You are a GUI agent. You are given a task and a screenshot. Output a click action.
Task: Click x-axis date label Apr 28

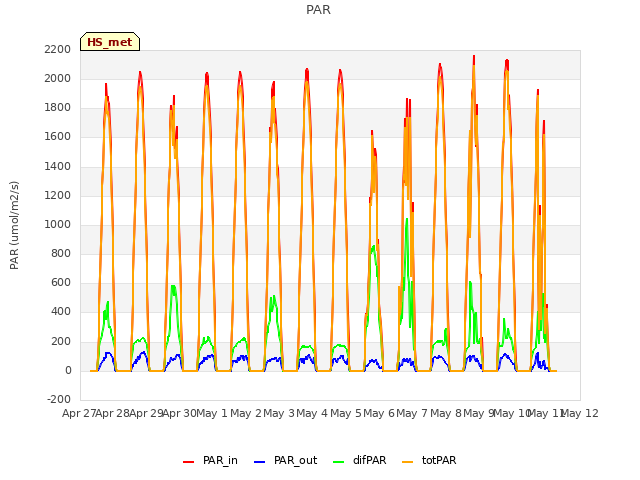pyautogui.click(x=113, y=413)
